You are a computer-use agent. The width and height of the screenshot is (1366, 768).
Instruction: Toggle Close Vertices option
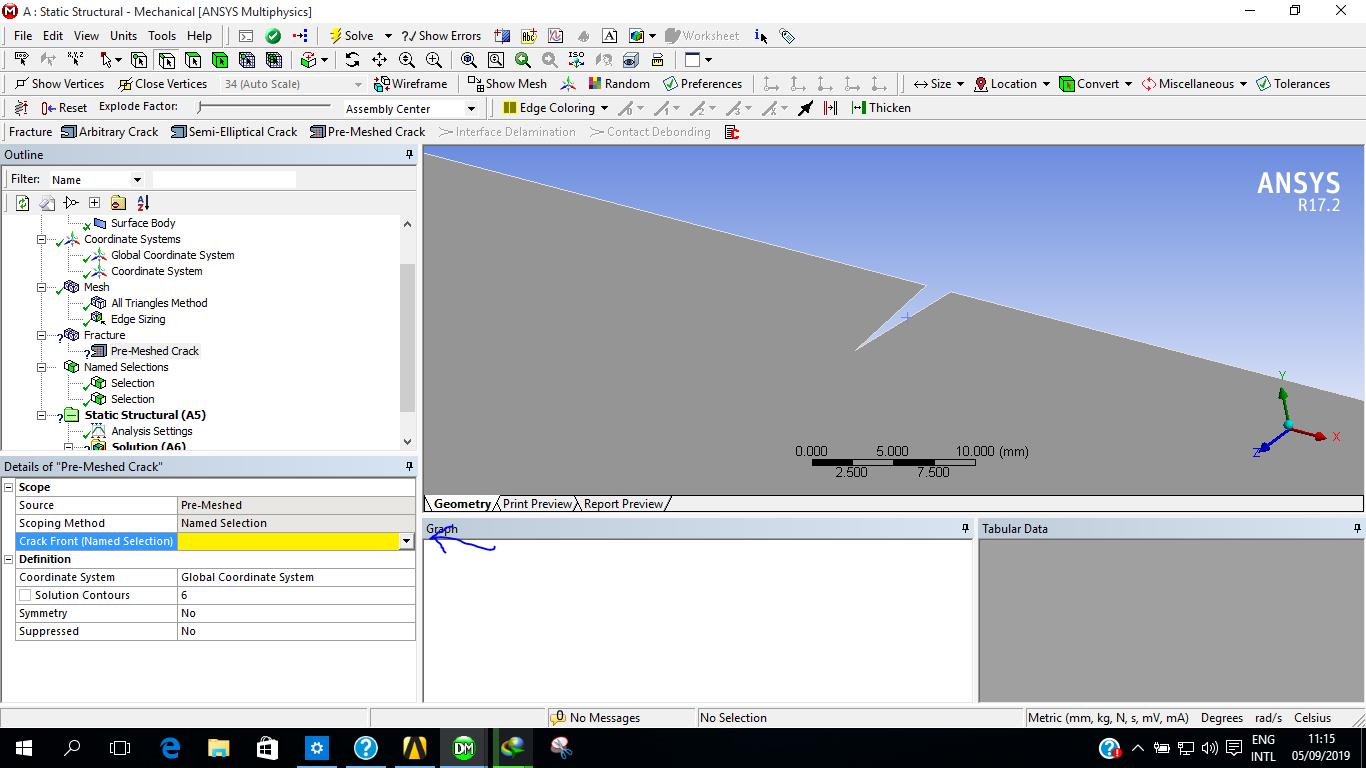(x=162, y=84)
